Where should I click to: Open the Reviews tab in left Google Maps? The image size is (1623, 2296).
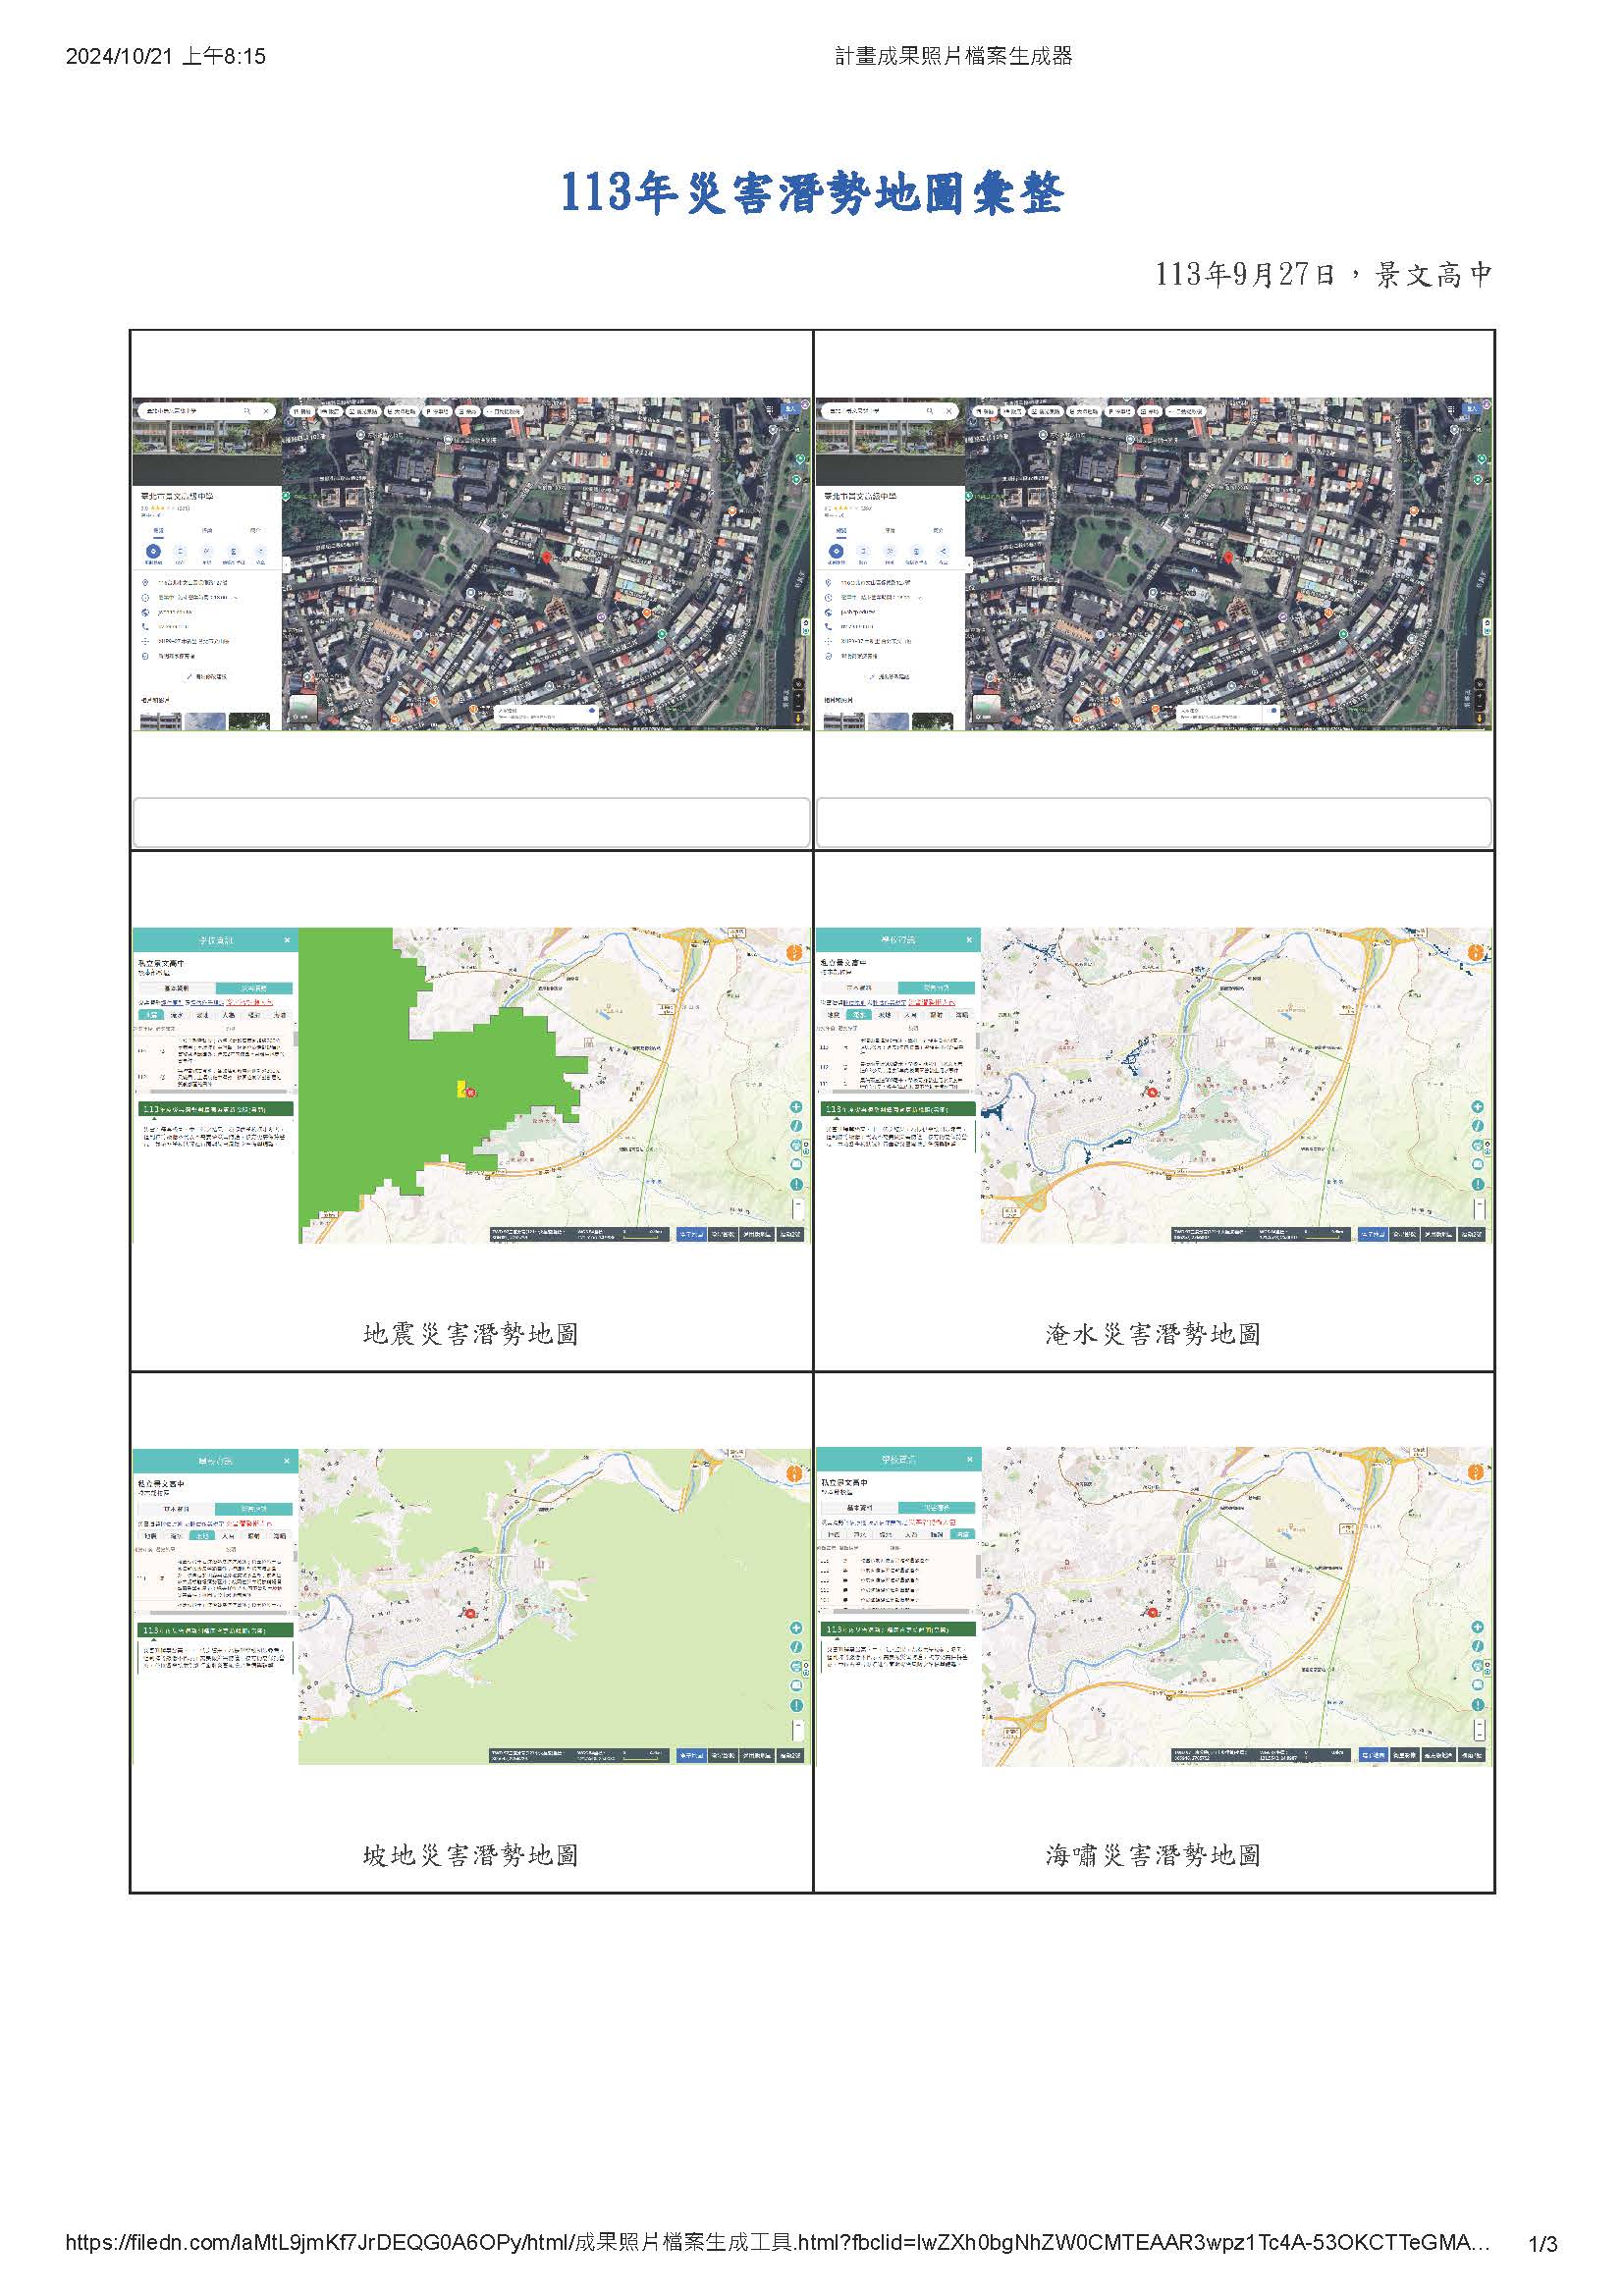(x=207, y=531)
